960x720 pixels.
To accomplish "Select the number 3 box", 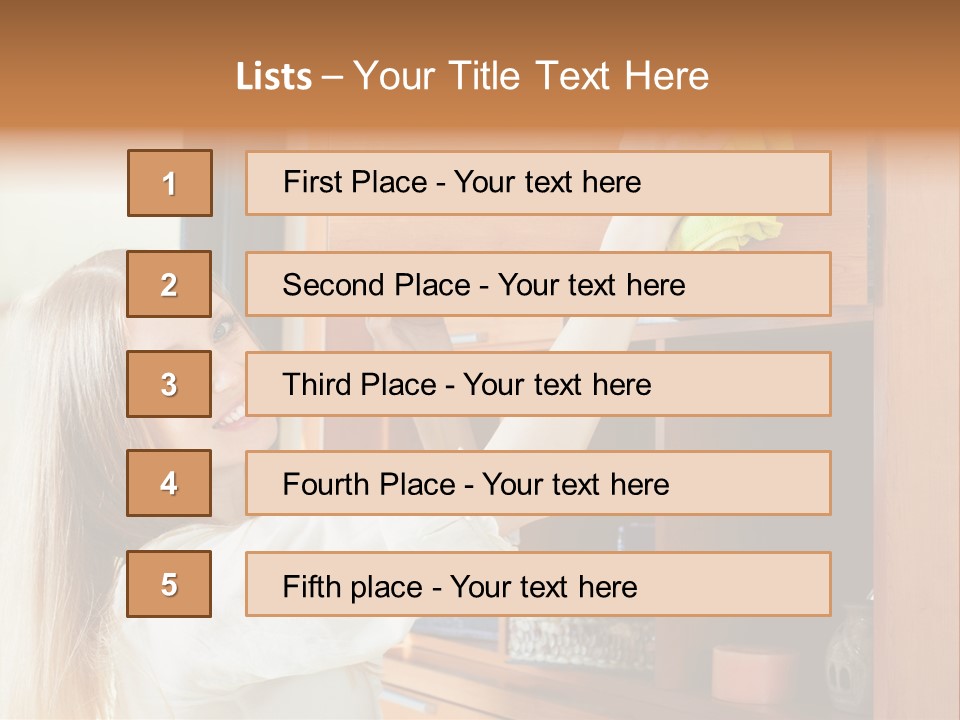I will [x=169, y=384].
